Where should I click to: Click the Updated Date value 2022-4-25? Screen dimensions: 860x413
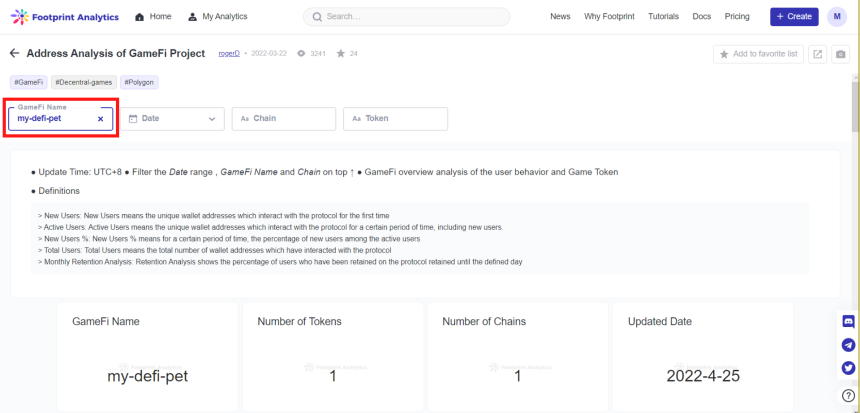pos(703,376)
